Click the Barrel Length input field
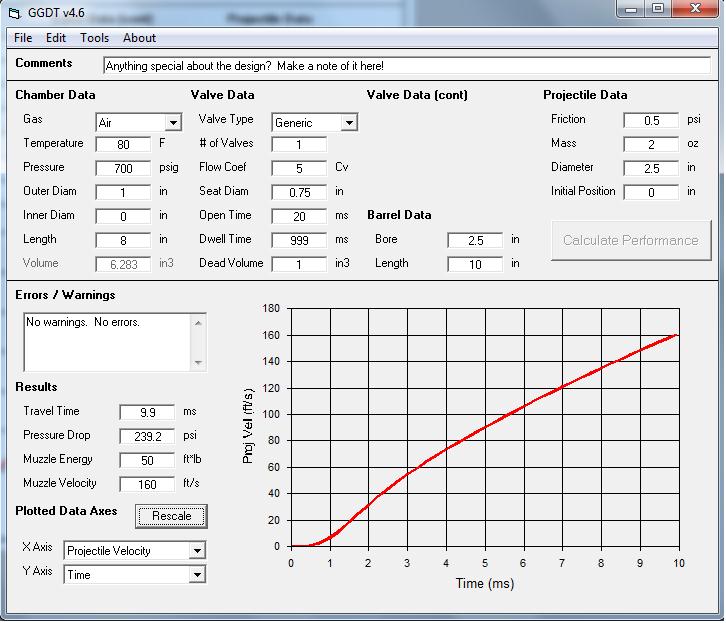Viewport: 726px width, 623px height. pyautogui.click(x=475, y=264)
